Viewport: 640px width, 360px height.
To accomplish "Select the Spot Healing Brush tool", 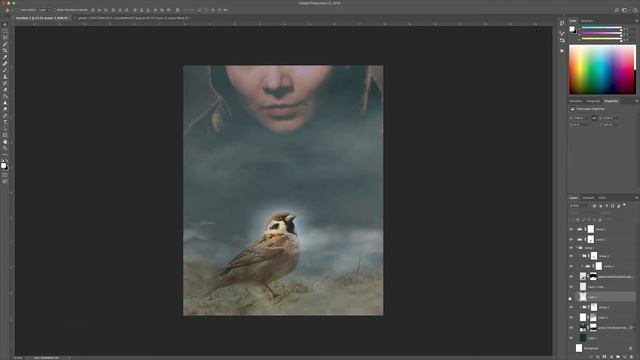I will [5, 64].
